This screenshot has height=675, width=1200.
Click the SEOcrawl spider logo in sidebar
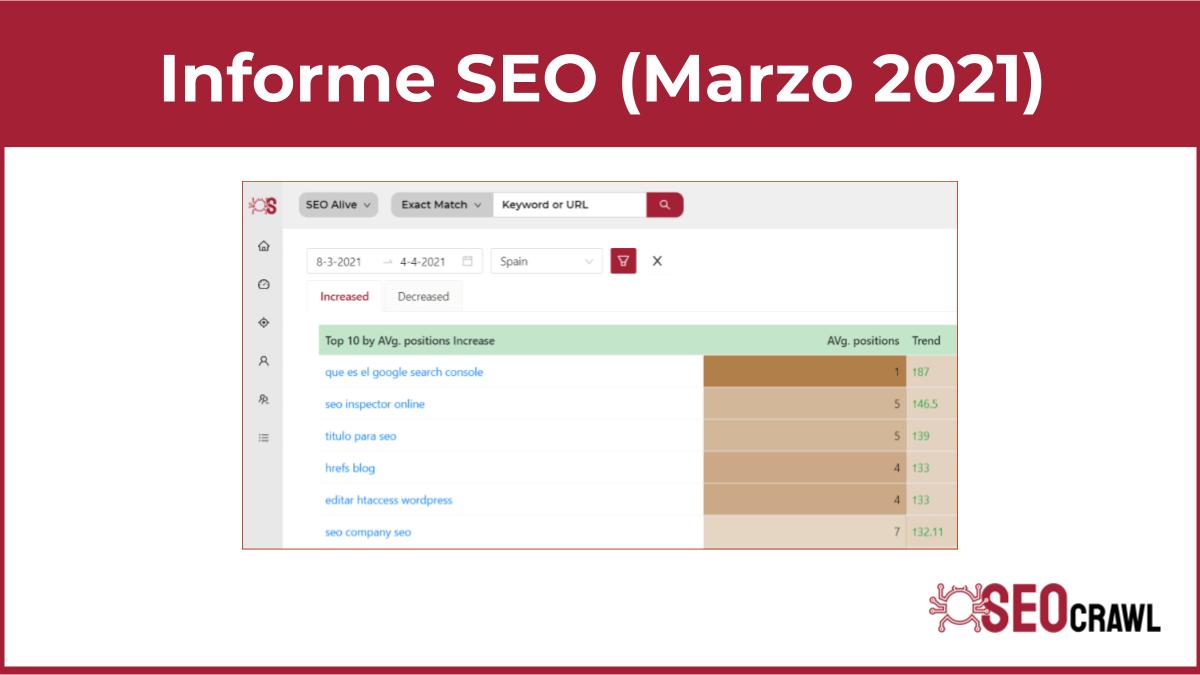pos(263,205)
